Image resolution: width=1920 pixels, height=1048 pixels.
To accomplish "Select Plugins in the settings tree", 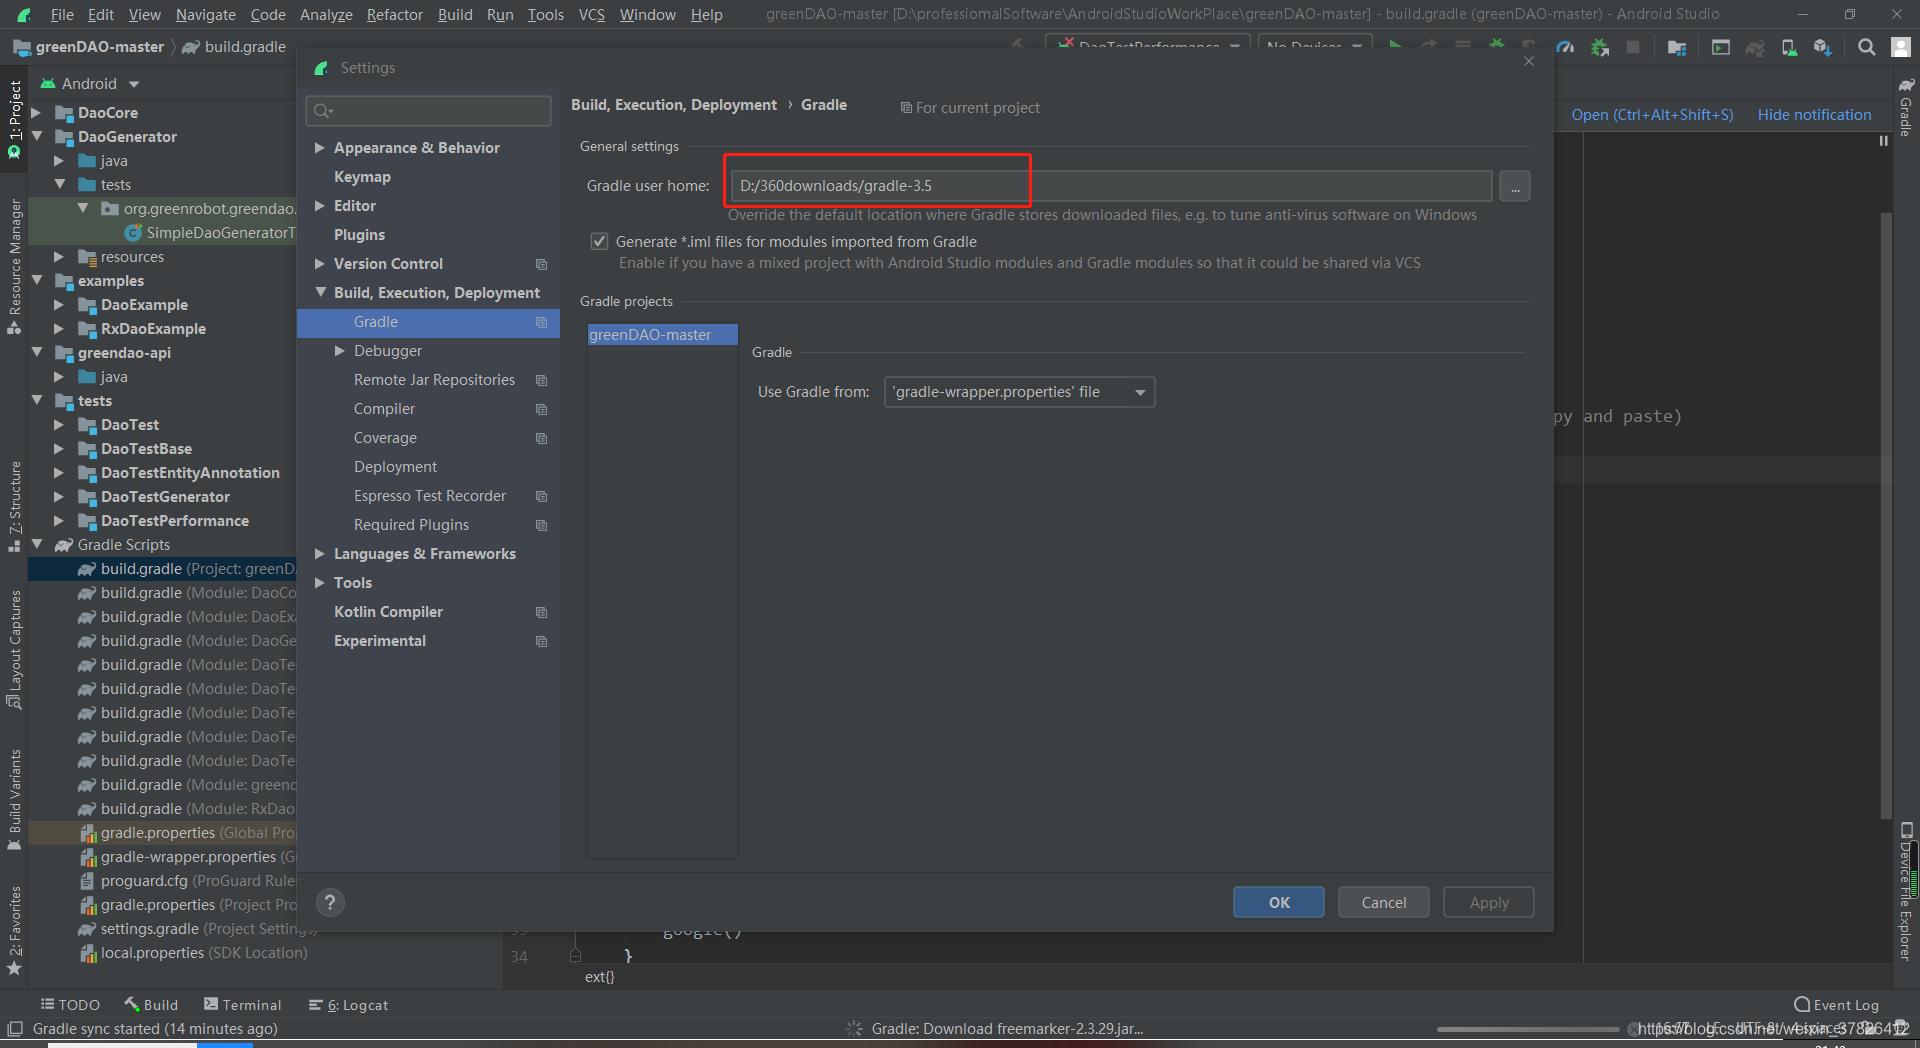I will pos(359,235).
